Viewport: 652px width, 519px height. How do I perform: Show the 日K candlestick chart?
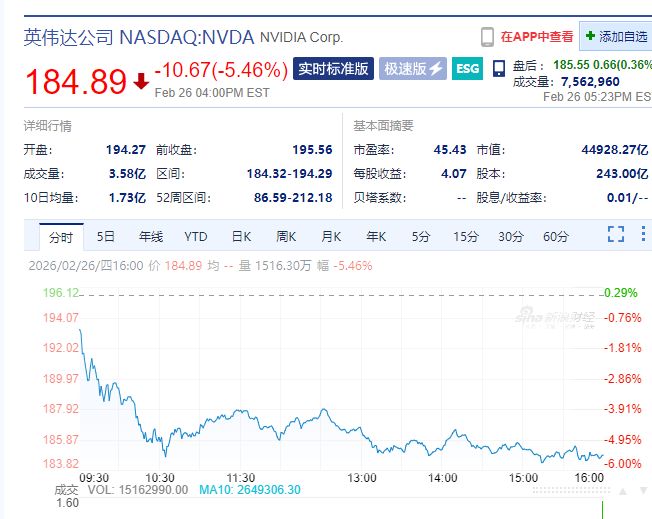(x=241, y=237)
